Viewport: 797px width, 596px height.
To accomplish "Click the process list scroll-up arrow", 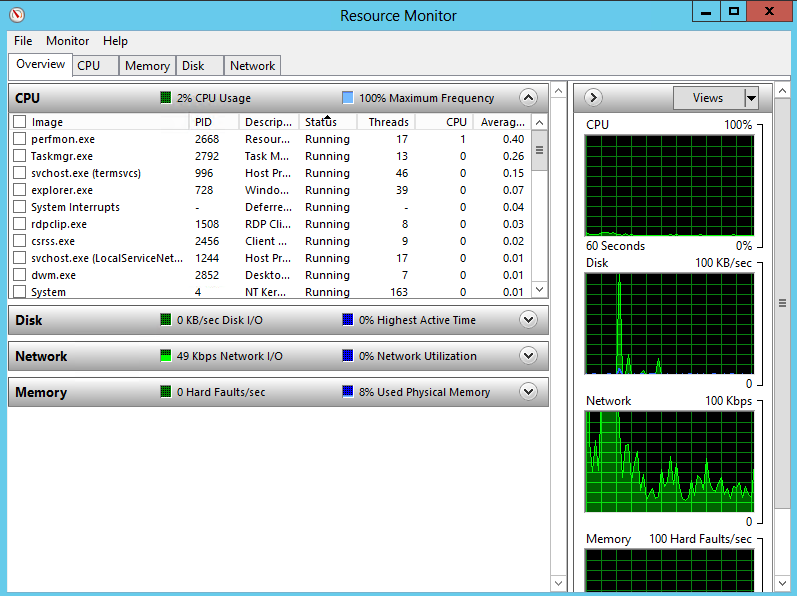I will (x=540, y=122).
